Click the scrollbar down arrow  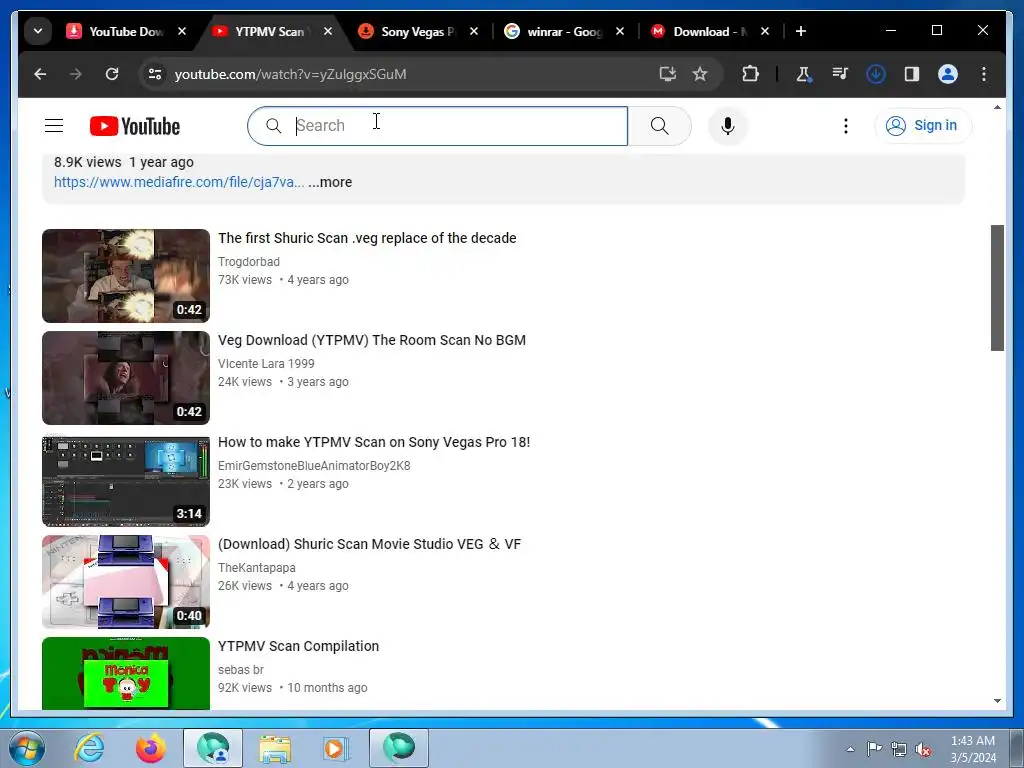click(997, 701)
